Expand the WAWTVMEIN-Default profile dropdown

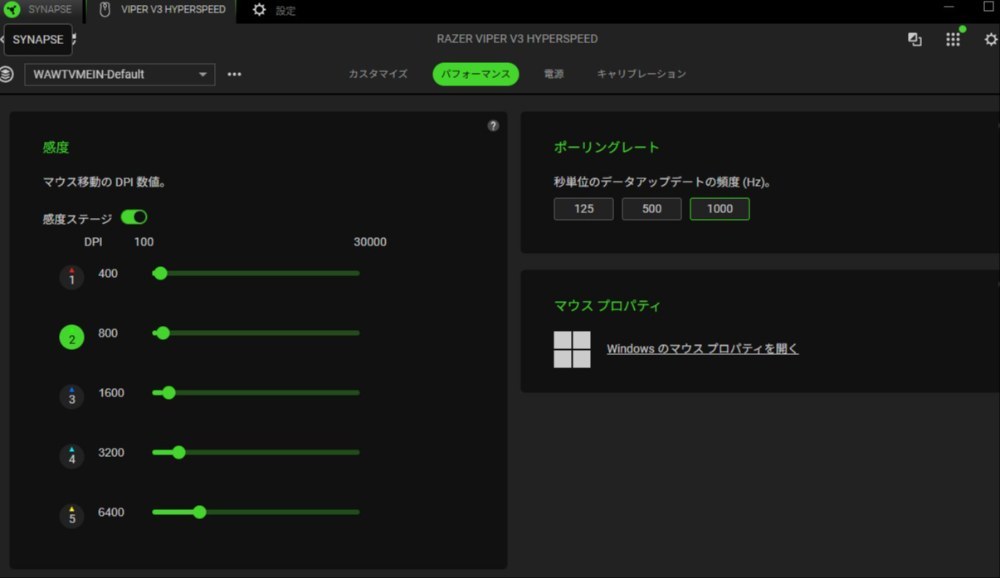click(x=119, y=74)
